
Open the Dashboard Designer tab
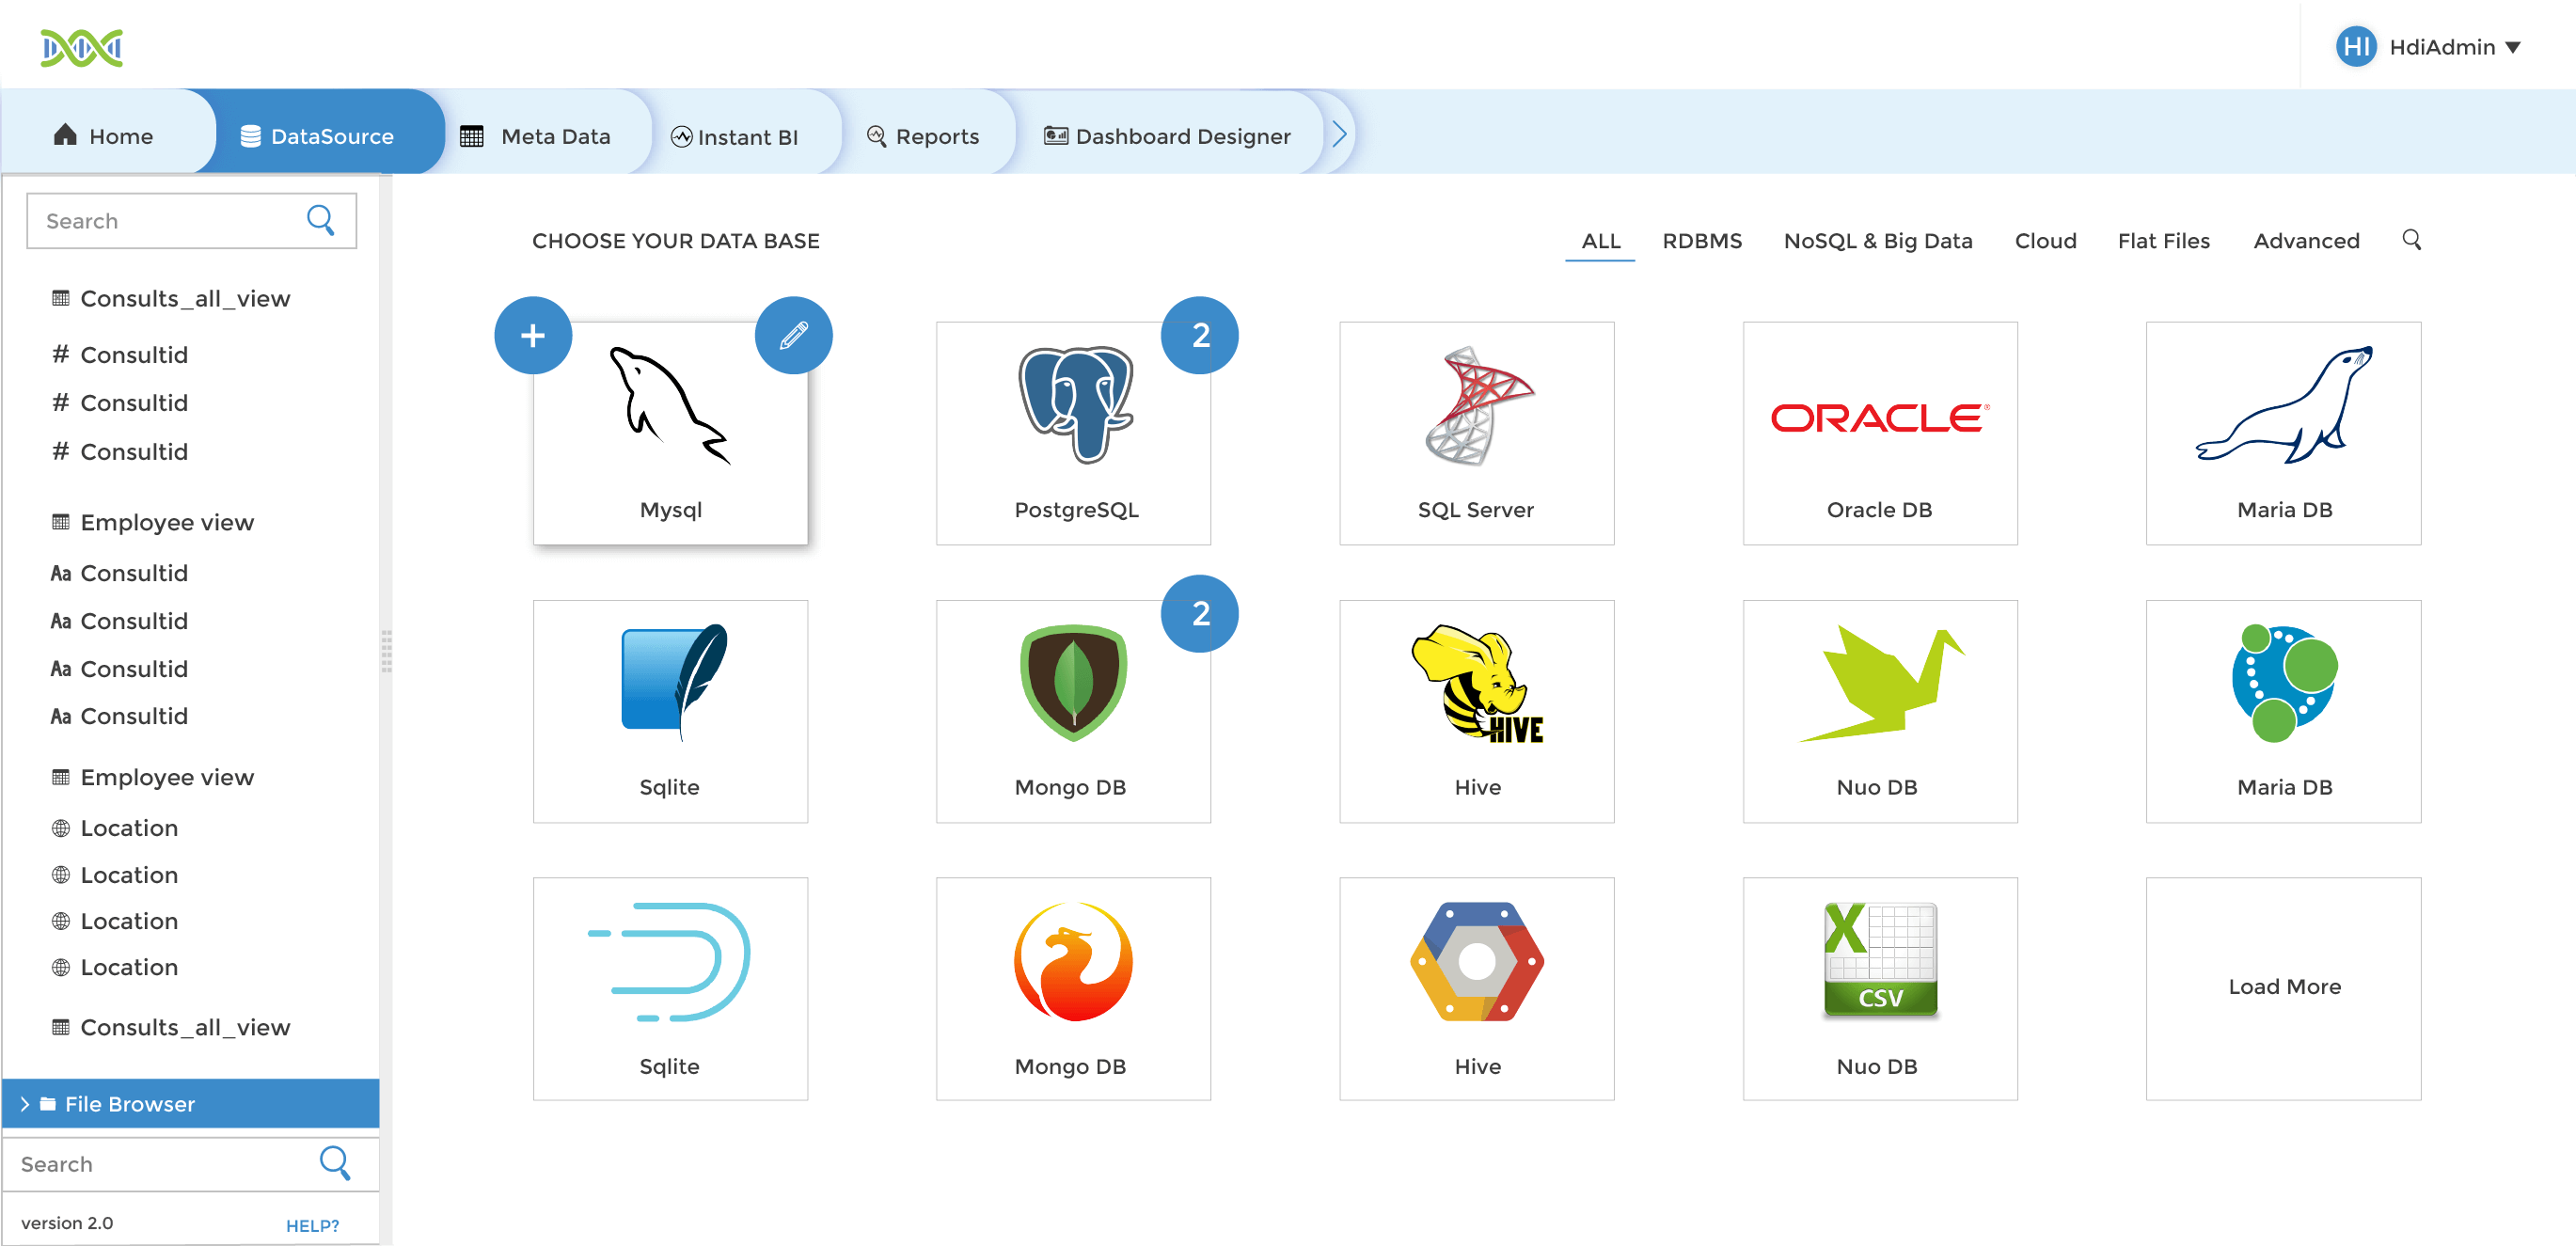pos(1167,136)
